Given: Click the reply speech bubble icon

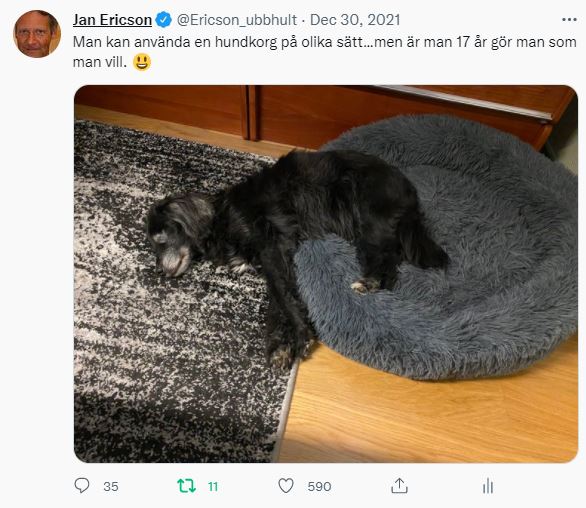Looking at the screenshot, I should 82,486.
